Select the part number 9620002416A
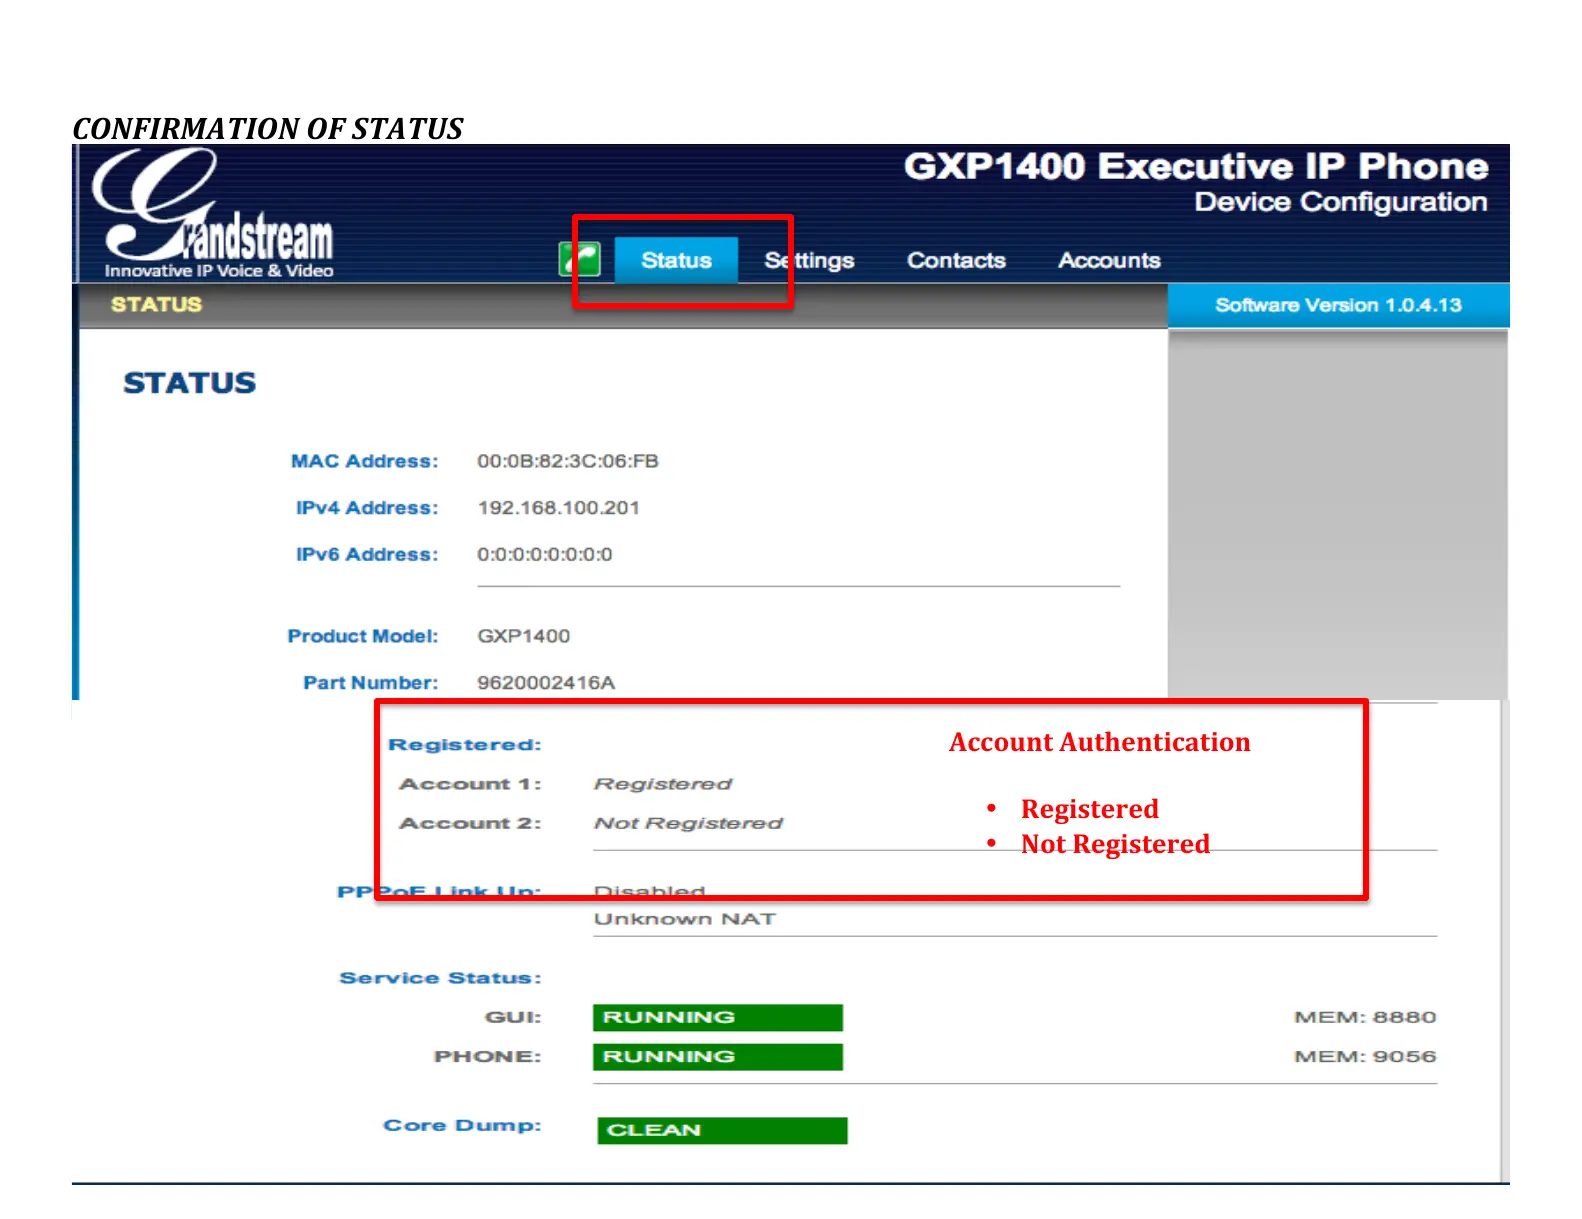The image size is (1582, 1219). pyautogui.click(x=546, y=683)
